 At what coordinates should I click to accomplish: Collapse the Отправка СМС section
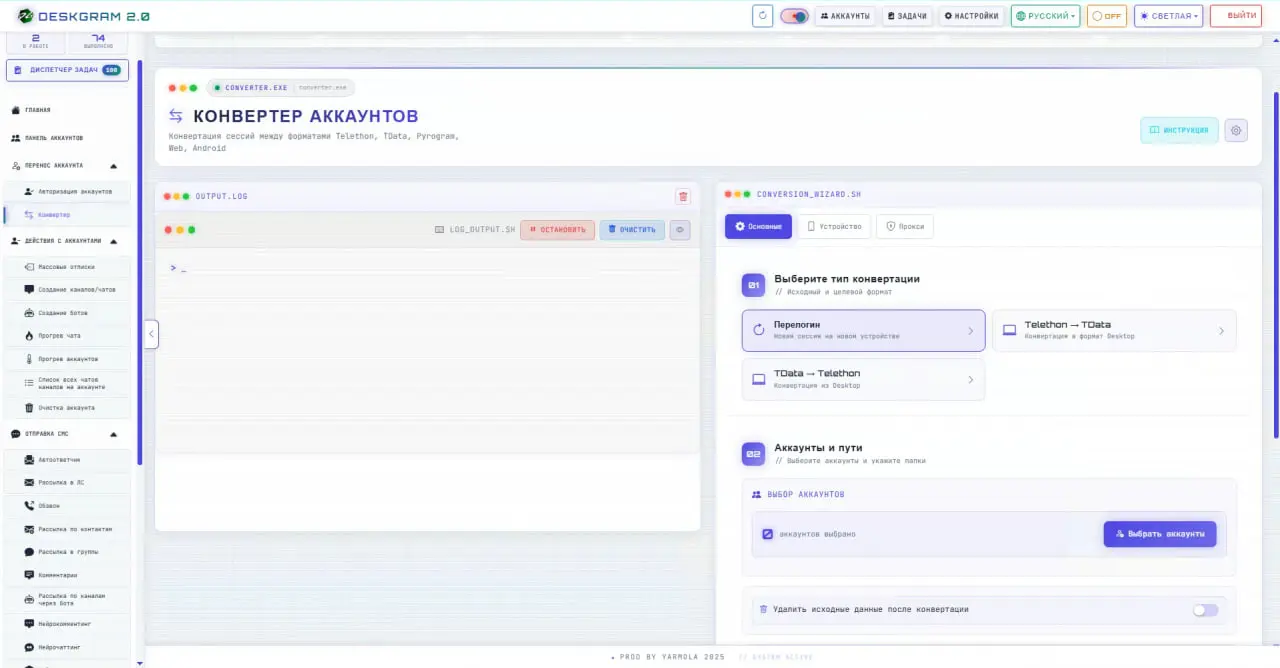pos(113,434)
